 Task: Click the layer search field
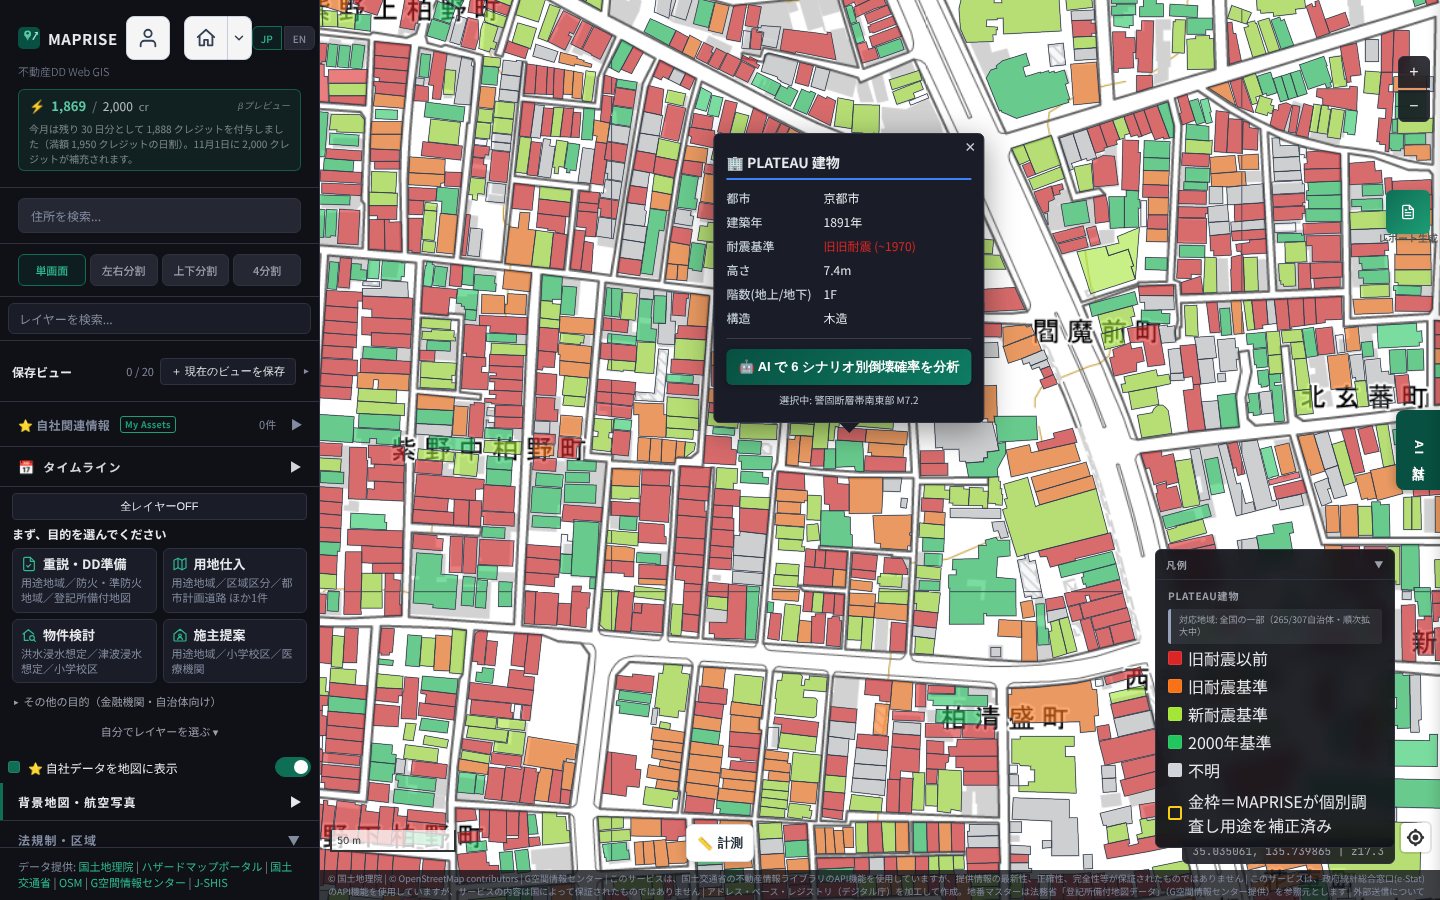pos(159,319)
